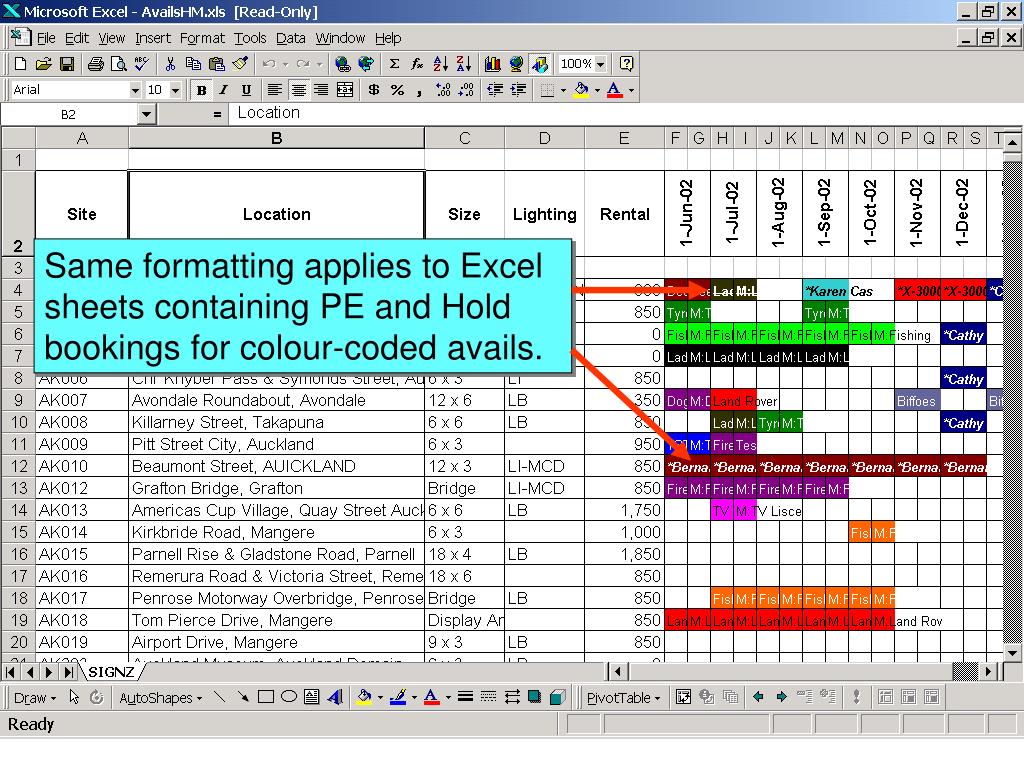Screen dimensions: 1024x768
Task: Click the Increase Decimal icon
Action: coord(443,90)
